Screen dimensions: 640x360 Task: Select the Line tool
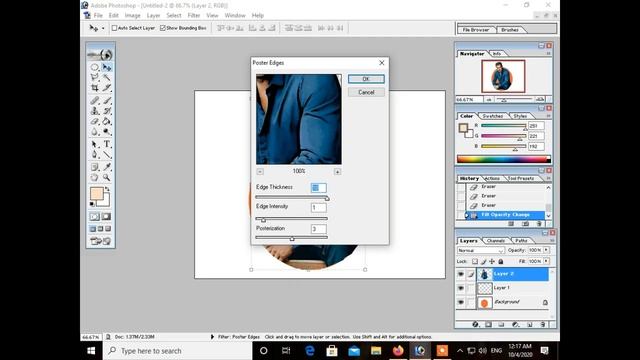(x=107, y=155)
